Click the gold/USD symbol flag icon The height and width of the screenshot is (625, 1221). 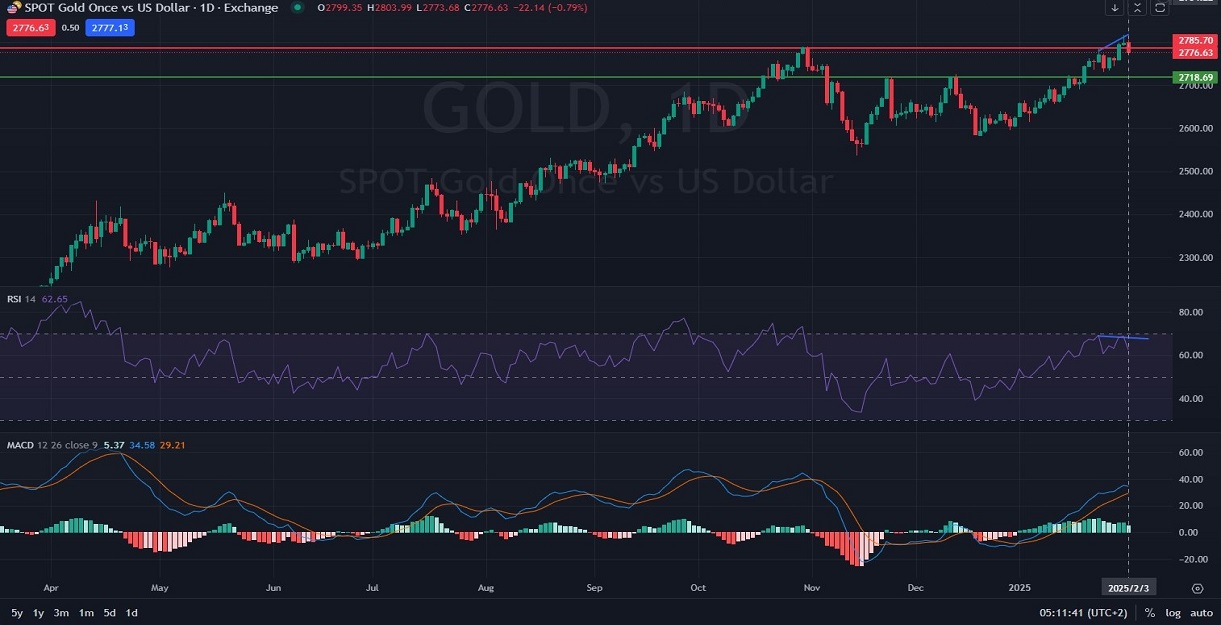[x=15, y=8]
